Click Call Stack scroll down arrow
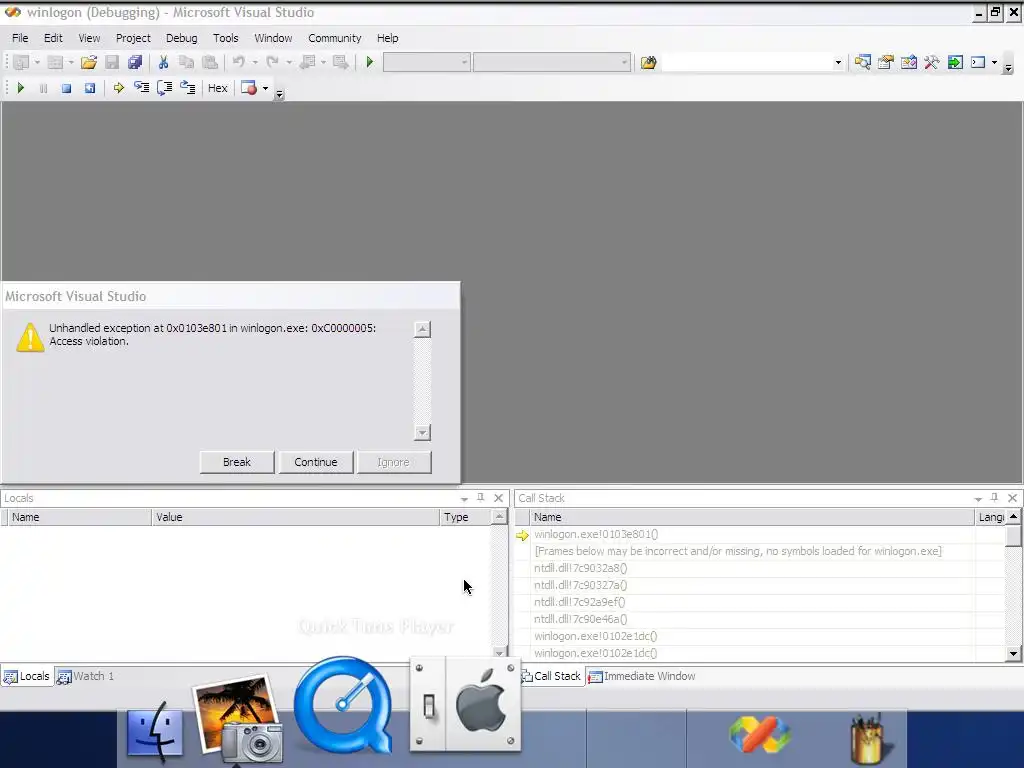The image size is (1024, 768). pyautogui.click(x=1013, y=653)
